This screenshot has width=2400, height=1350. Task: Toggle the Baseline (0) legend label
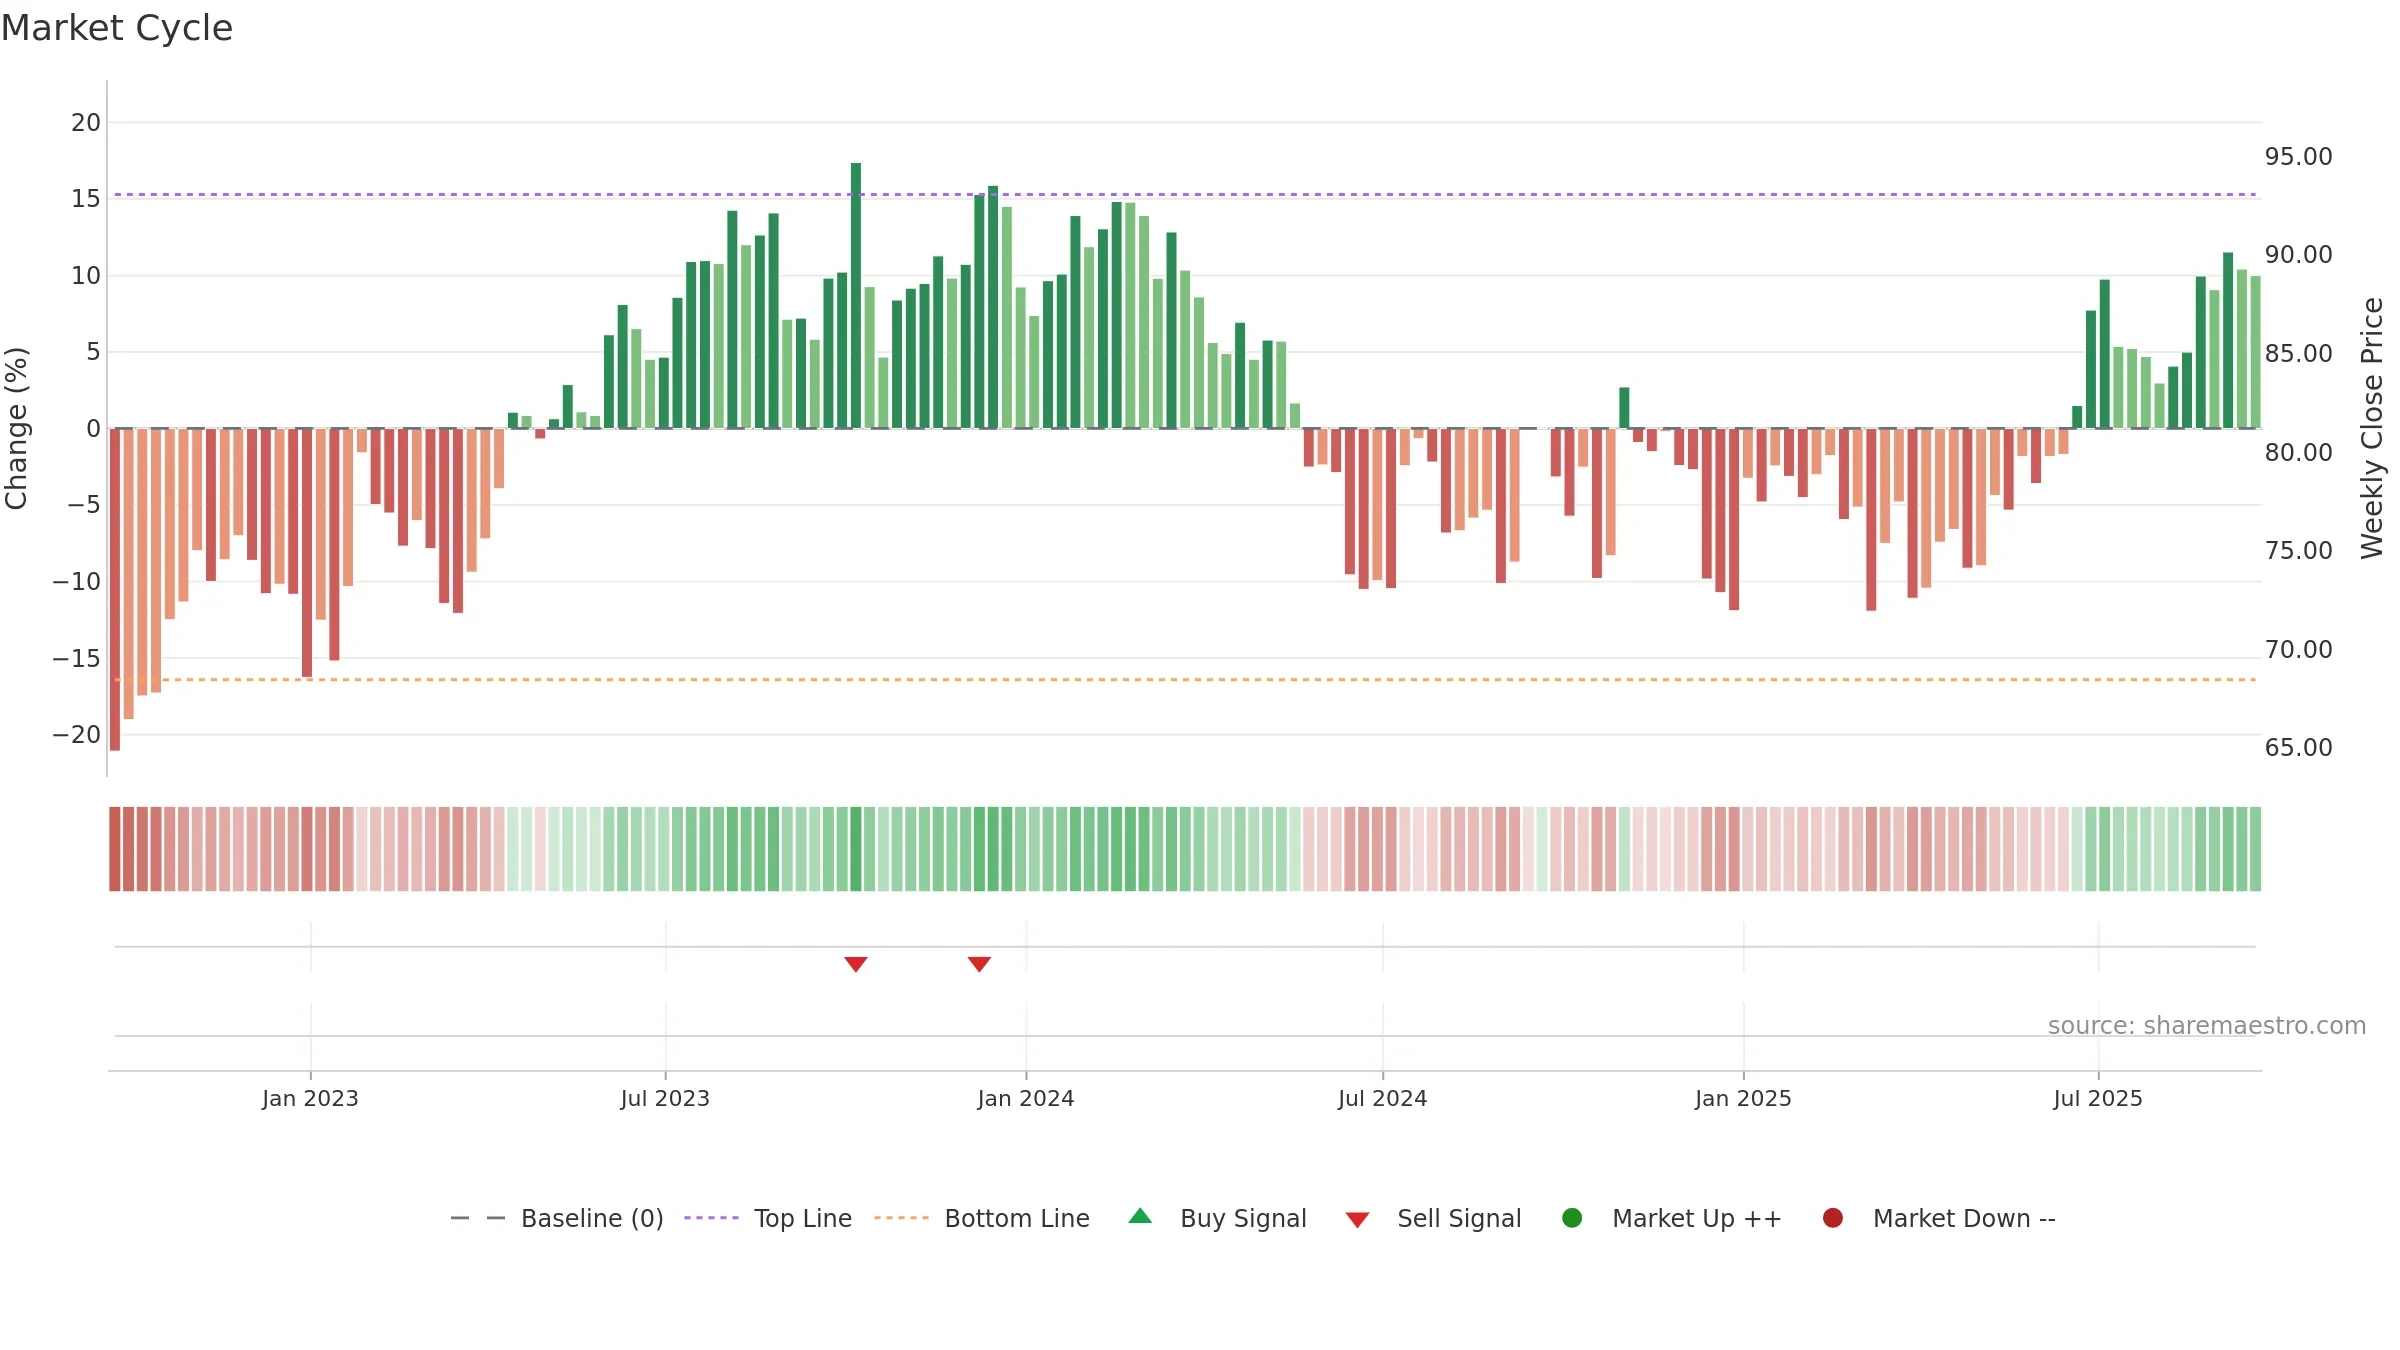tap(592, 1218)
